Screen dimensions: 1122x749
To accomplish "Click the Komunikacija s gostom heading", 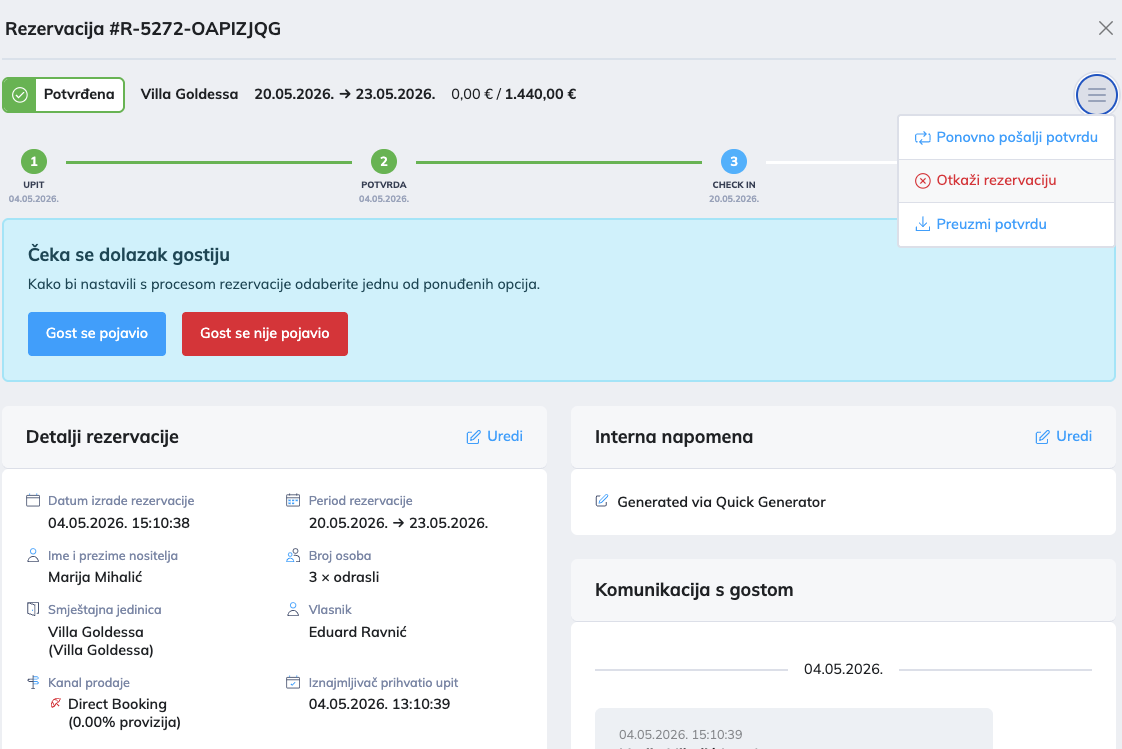I will pyautogui.click(x=694, y=590).
